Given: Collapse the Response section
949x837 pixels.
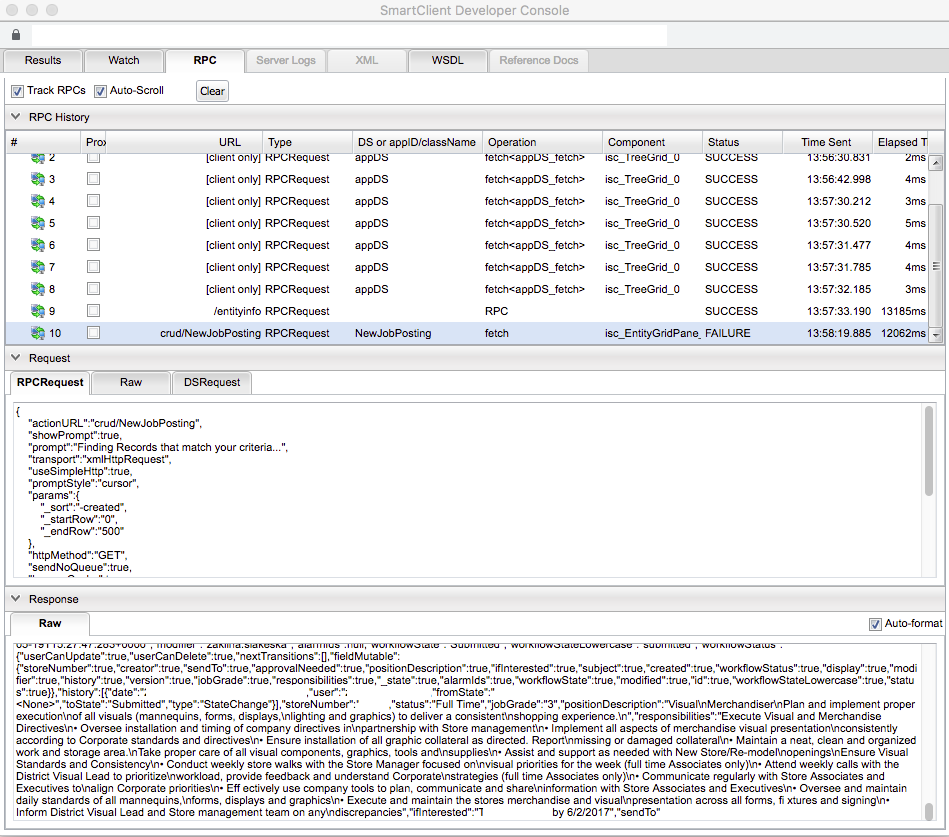Looking at the screenshot, I should pyautogui.click(x=16, y=599).
